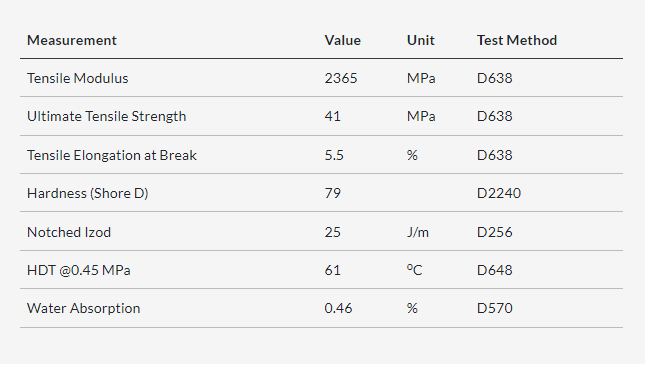Click the D570 test method cell
Screen dimensions: 648x369
click(495, 308)
